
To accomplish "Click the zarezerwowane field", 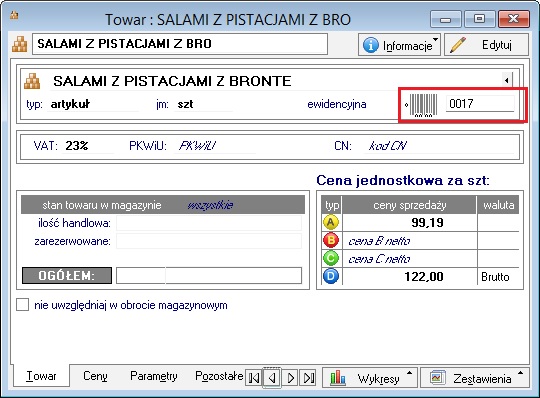I will tap(209, 241).
